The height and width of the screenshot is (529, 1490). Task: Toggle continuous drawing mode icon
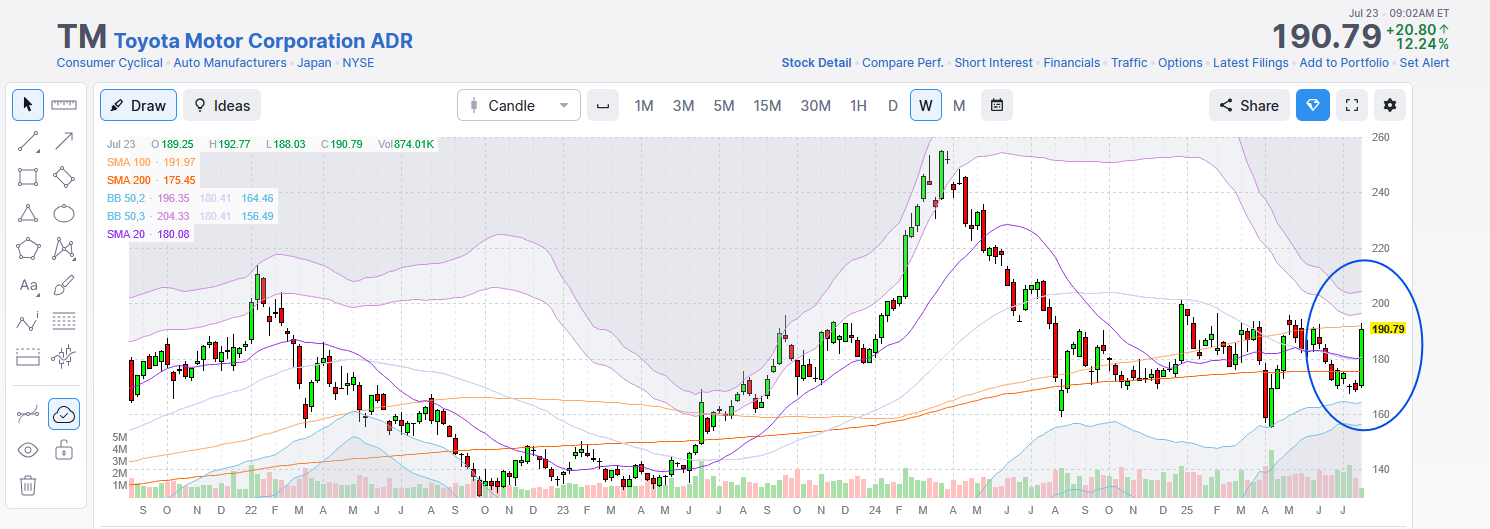tap(28, 414)
